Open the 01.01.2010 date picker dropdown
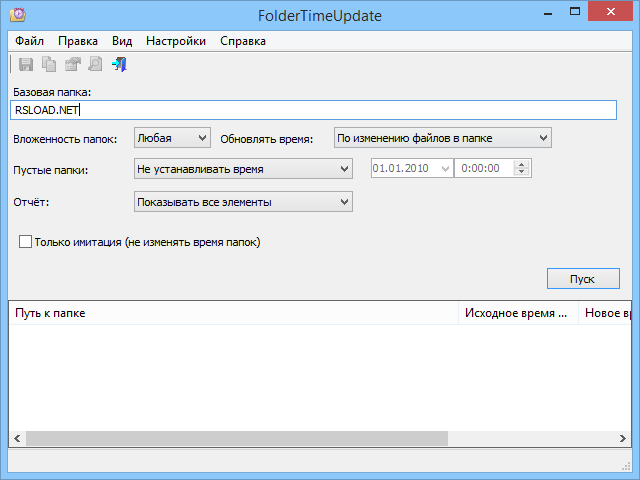This screenshot has height=480, width=640. (445, 169)
